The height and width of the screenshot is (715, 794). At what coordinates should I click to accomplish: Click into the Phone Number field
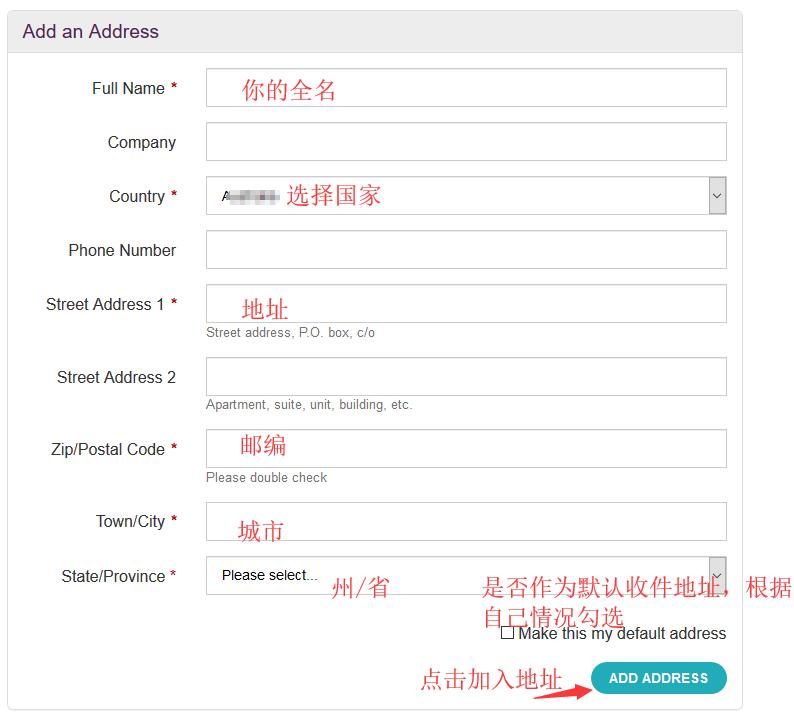point(466,250)
